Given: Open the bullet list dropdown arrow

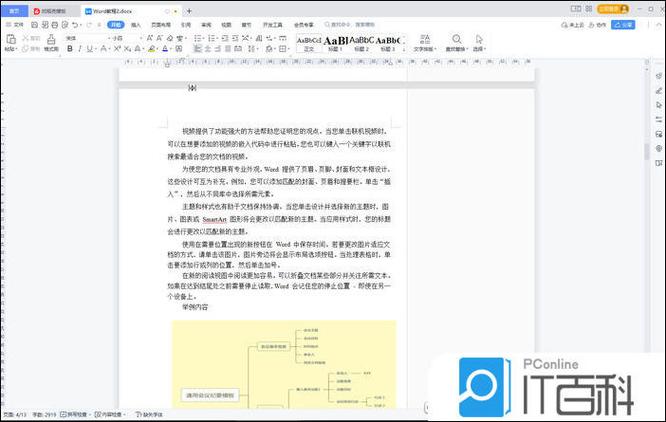Looking at the screenshot, I should 204,38.
